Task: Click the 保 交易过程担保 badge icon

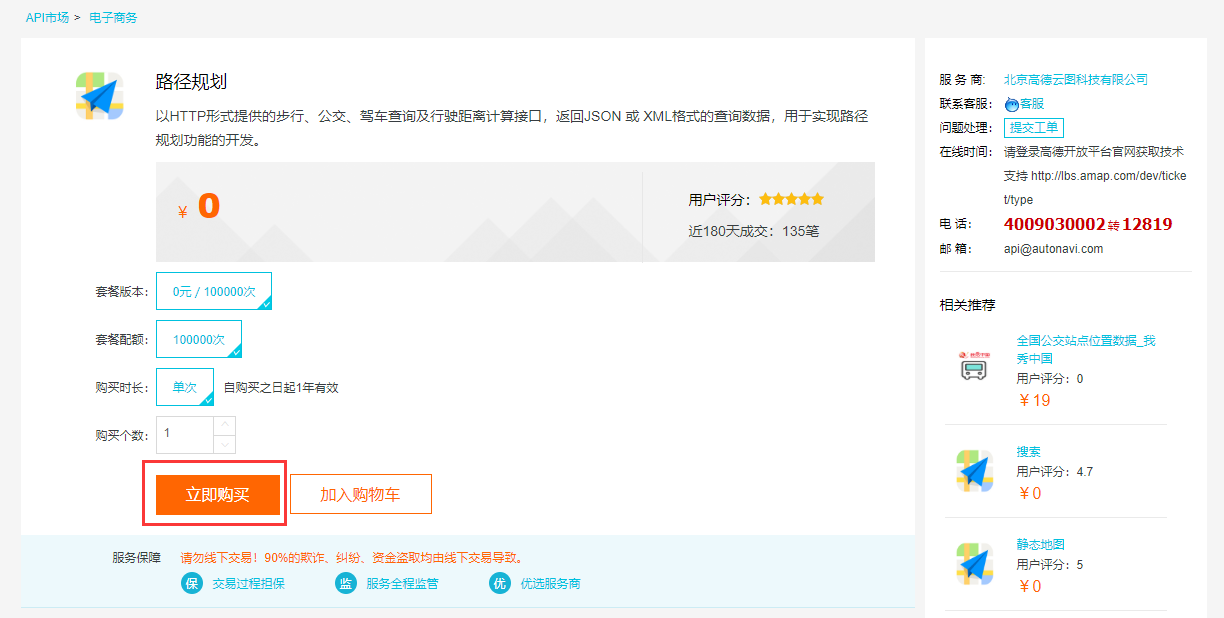Action: (x=192, y=583)
